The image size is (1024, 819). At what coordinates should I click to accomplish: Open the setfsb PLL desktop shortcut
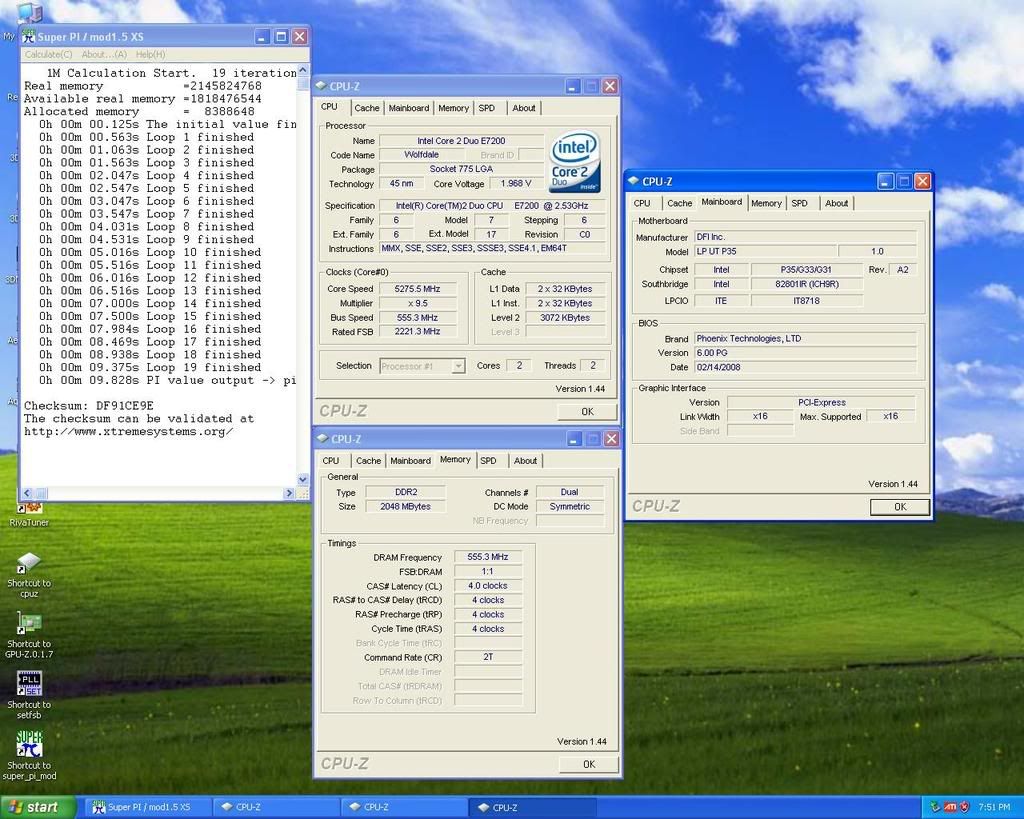click(29, 695)
